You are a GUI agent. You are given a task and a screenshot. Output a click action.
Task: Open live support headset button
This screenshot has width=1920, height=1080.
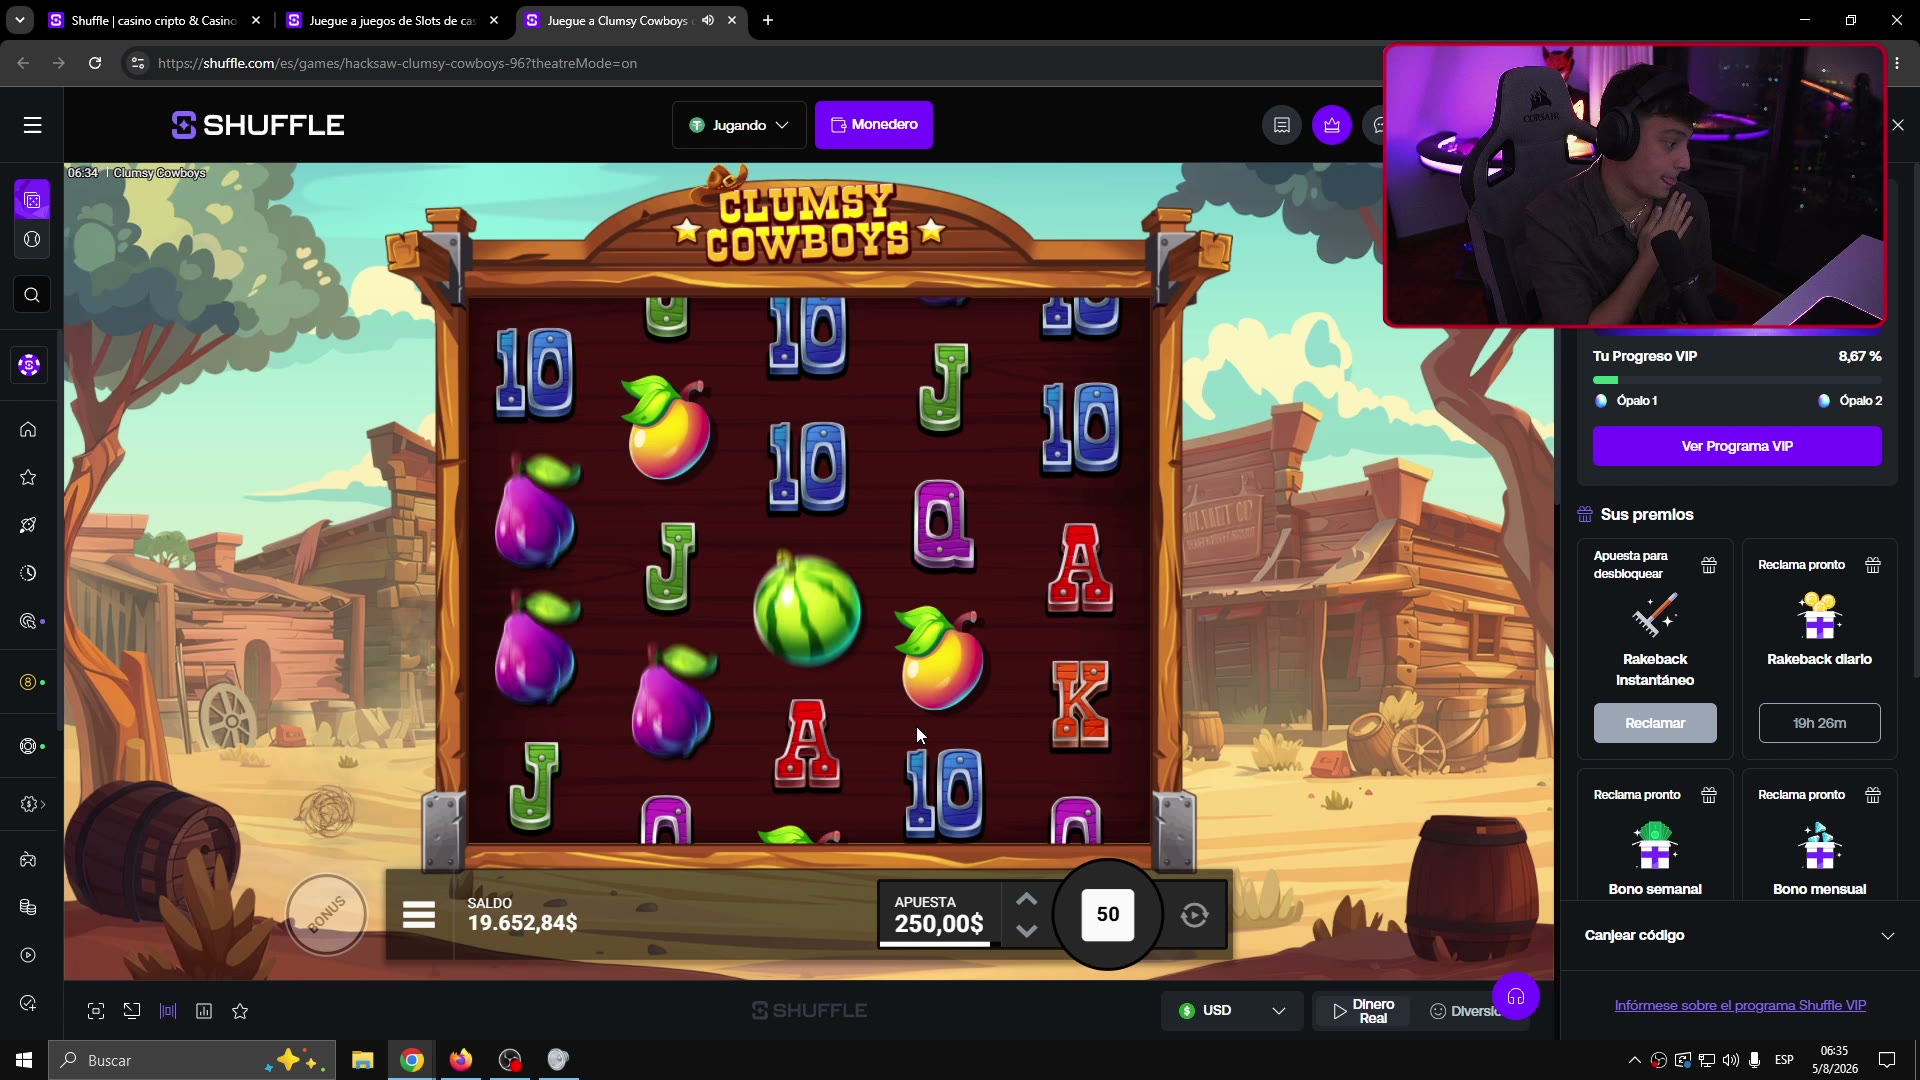(1516, 996)
